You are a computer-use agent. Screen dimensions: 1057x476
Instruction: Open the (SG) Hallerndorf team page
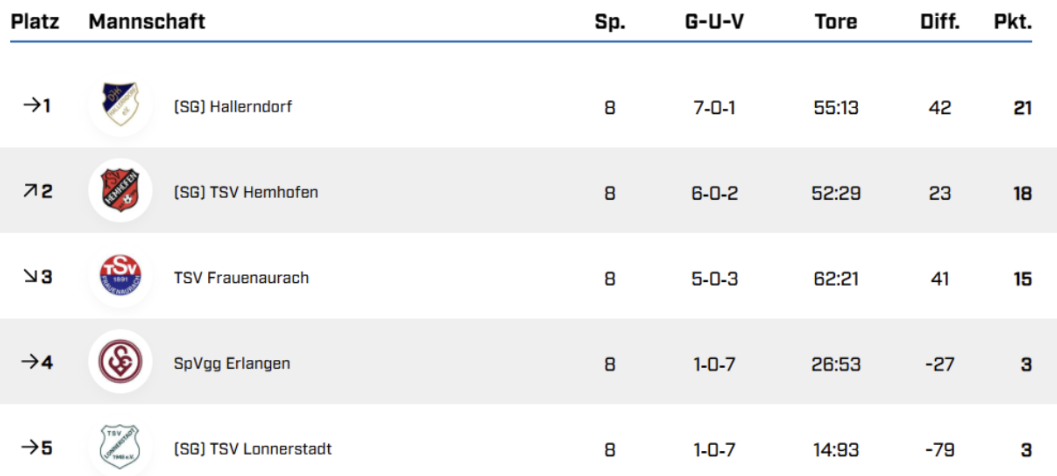tap(233, 107)
